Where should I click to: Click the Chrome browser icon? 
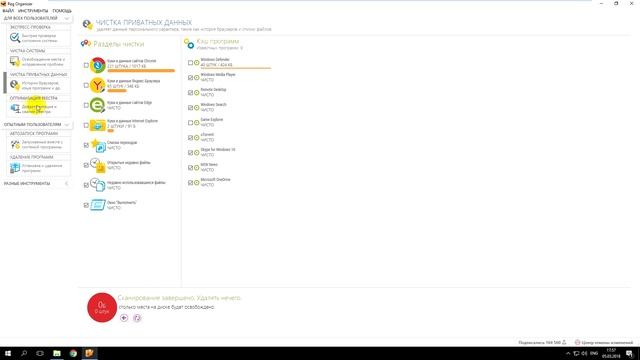pos(98,65)
